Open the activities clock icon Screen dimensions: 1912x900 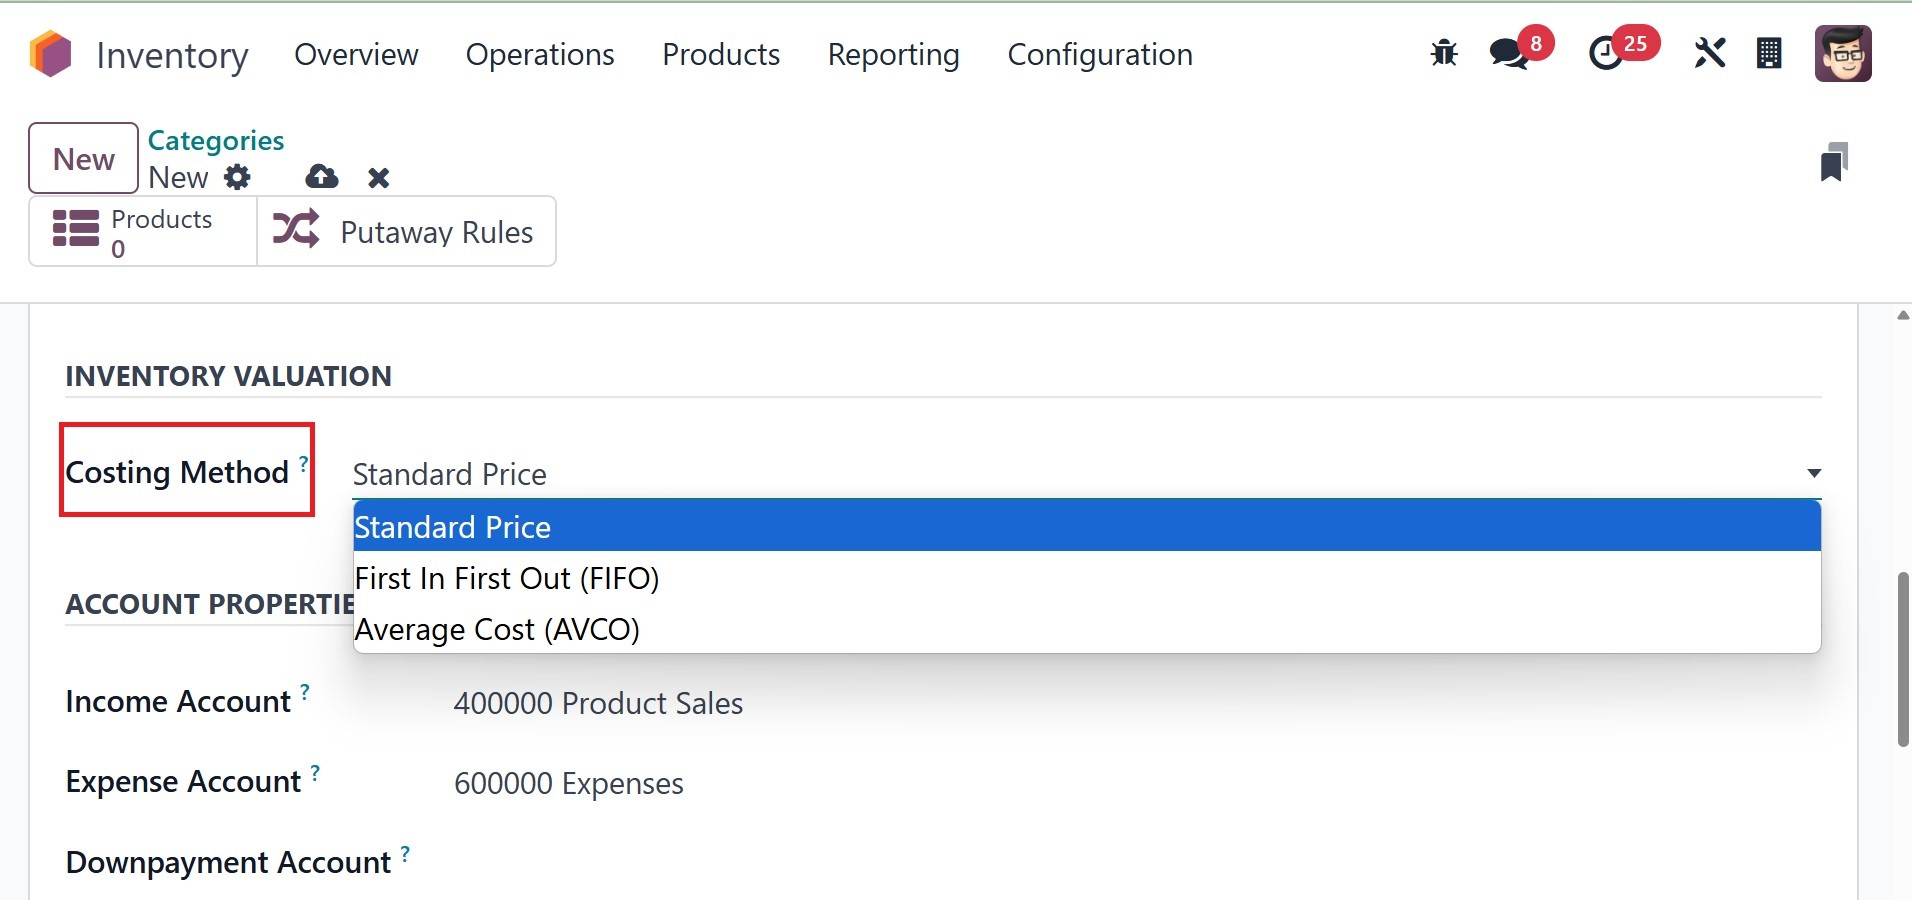pyautogui.click(x=1606, y=53)
